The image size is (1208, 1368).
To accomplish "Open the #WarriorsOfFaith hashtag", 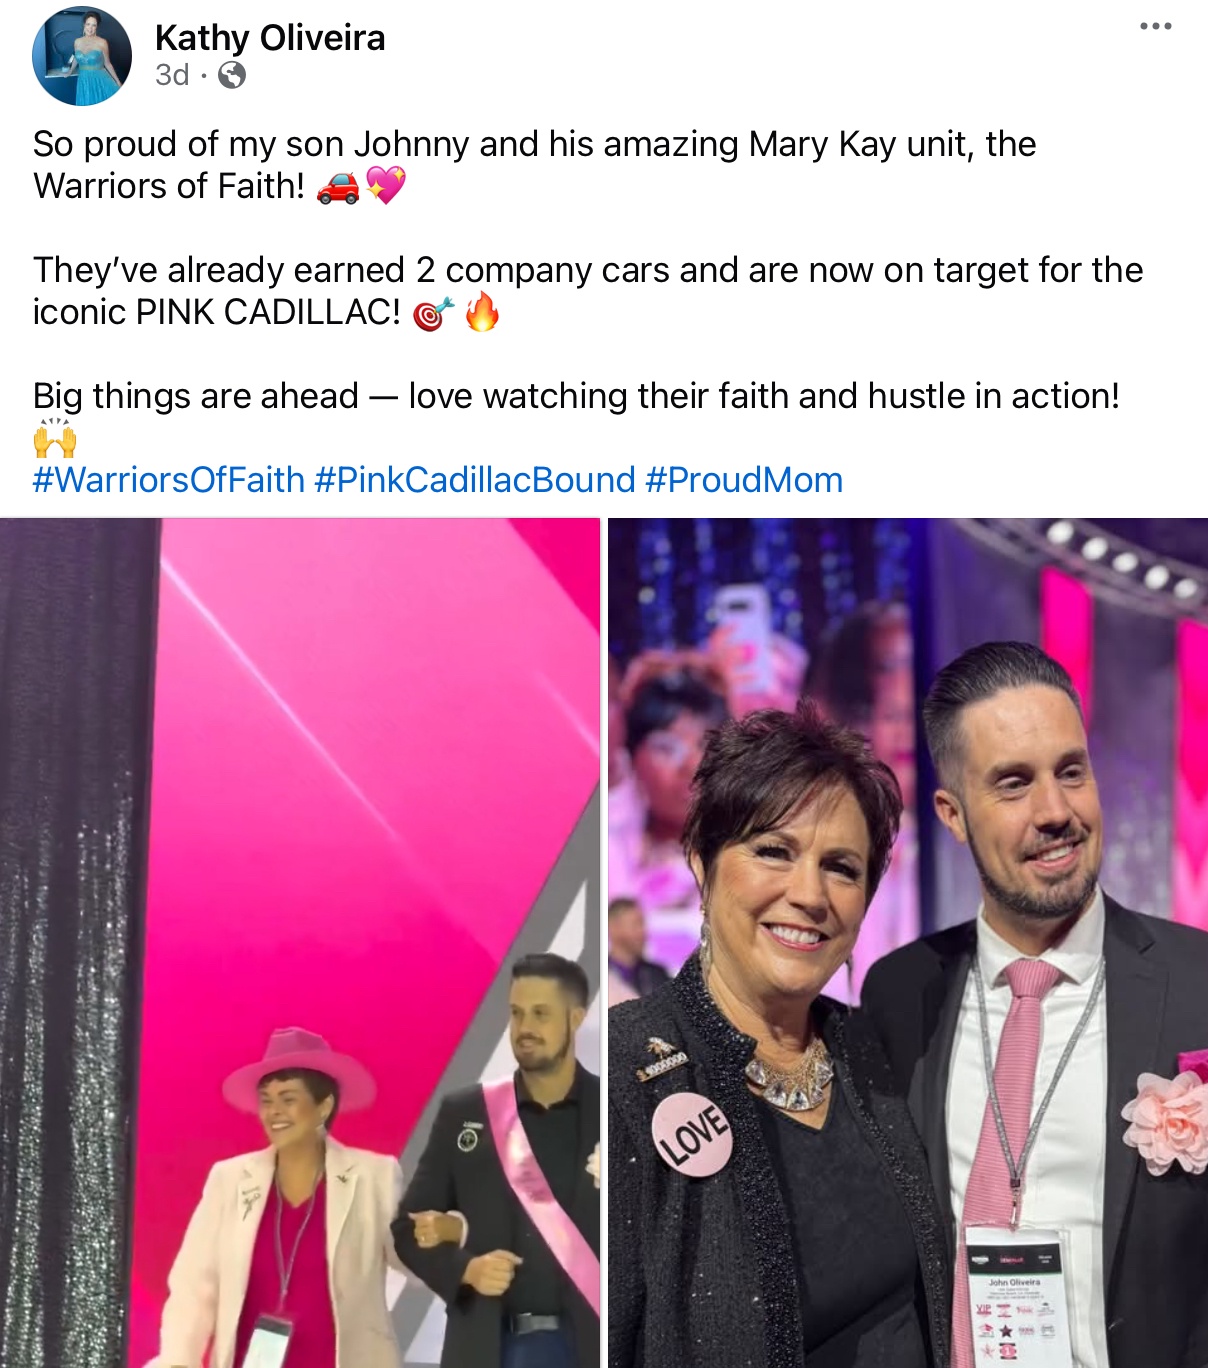I will (169, 480).
